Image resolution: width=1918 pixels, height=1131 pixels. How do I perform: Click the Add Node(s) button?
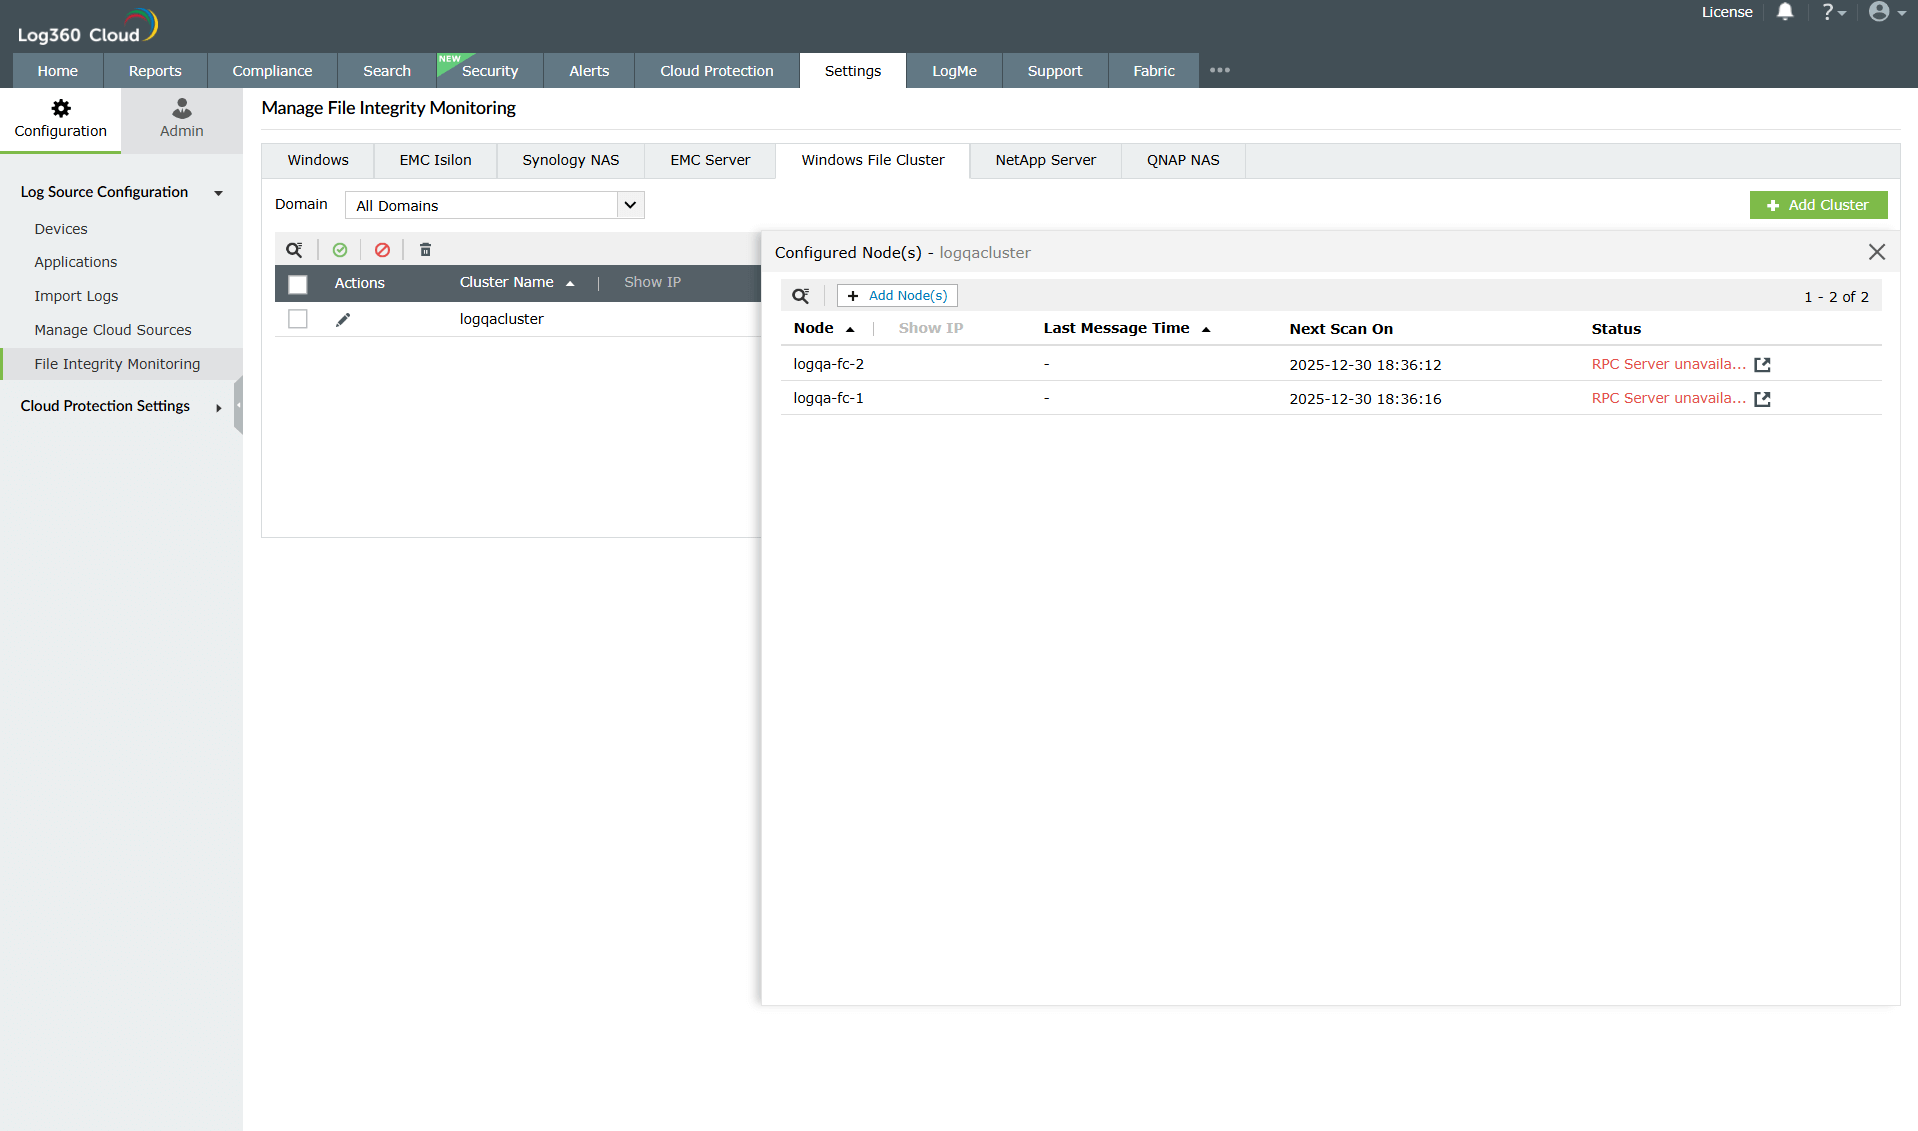tap(896, 295)
